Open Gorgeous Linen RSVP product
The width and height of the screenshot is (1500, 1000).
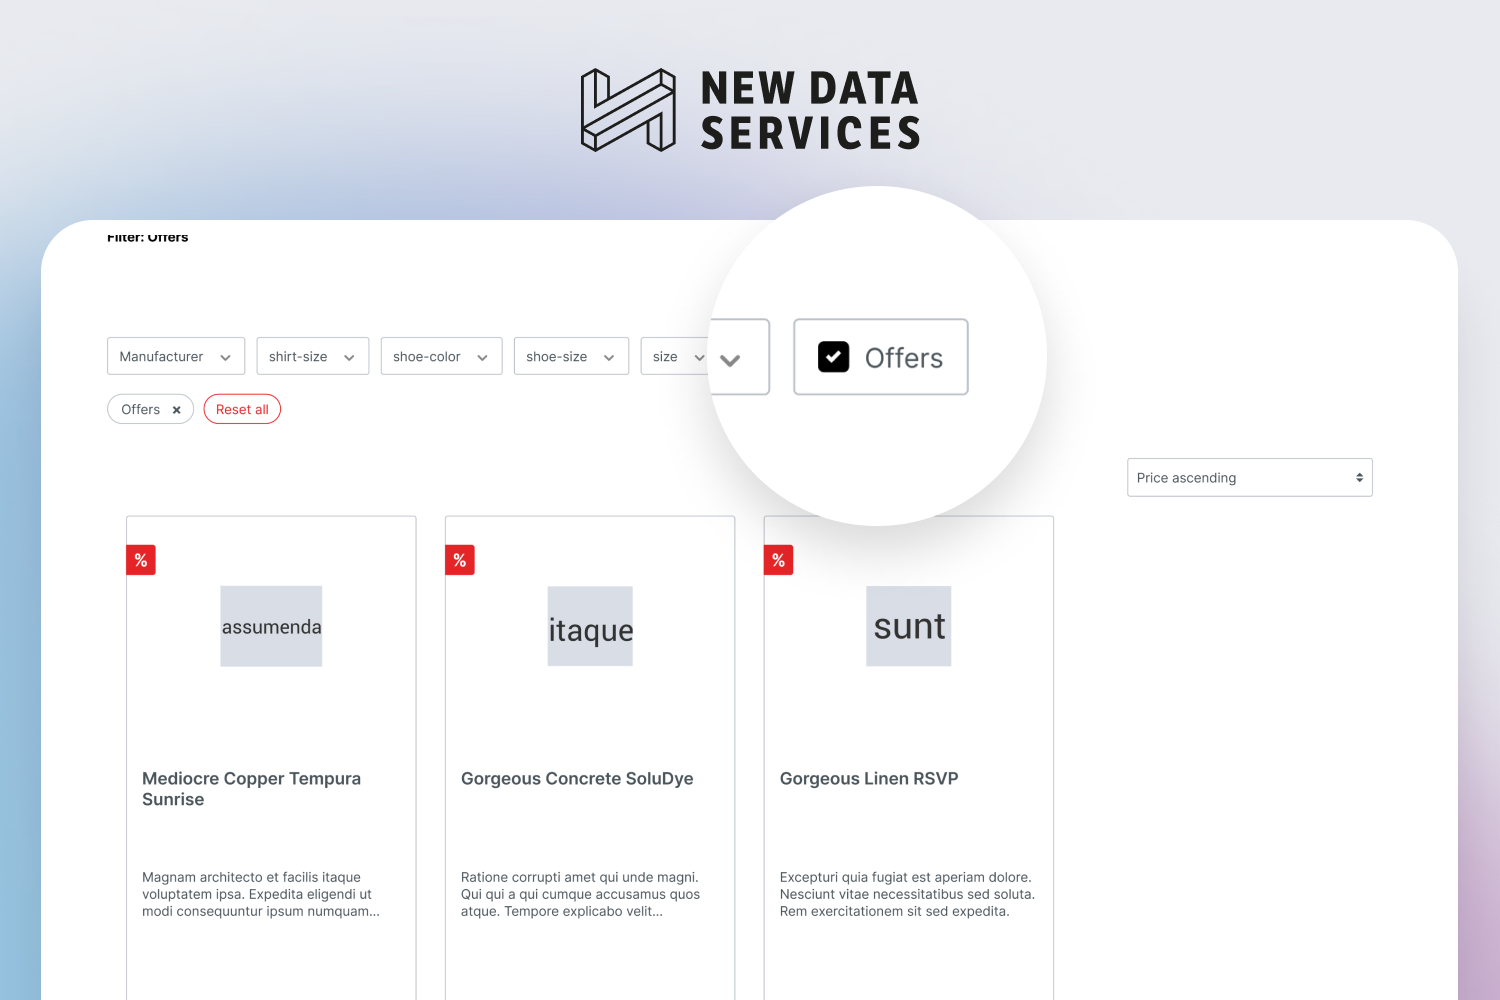pos(869,779)
